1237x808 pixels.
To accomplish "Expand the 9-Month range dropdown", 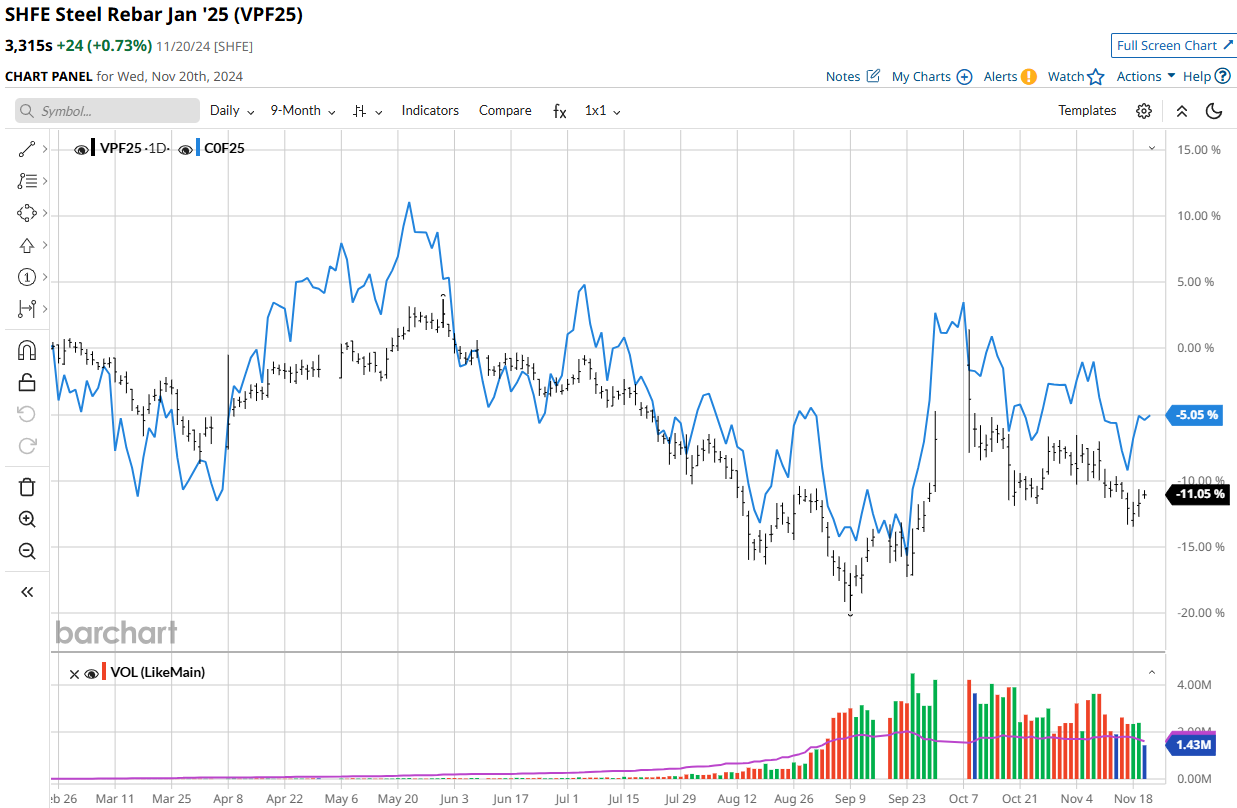I will [x=302, y=111].
